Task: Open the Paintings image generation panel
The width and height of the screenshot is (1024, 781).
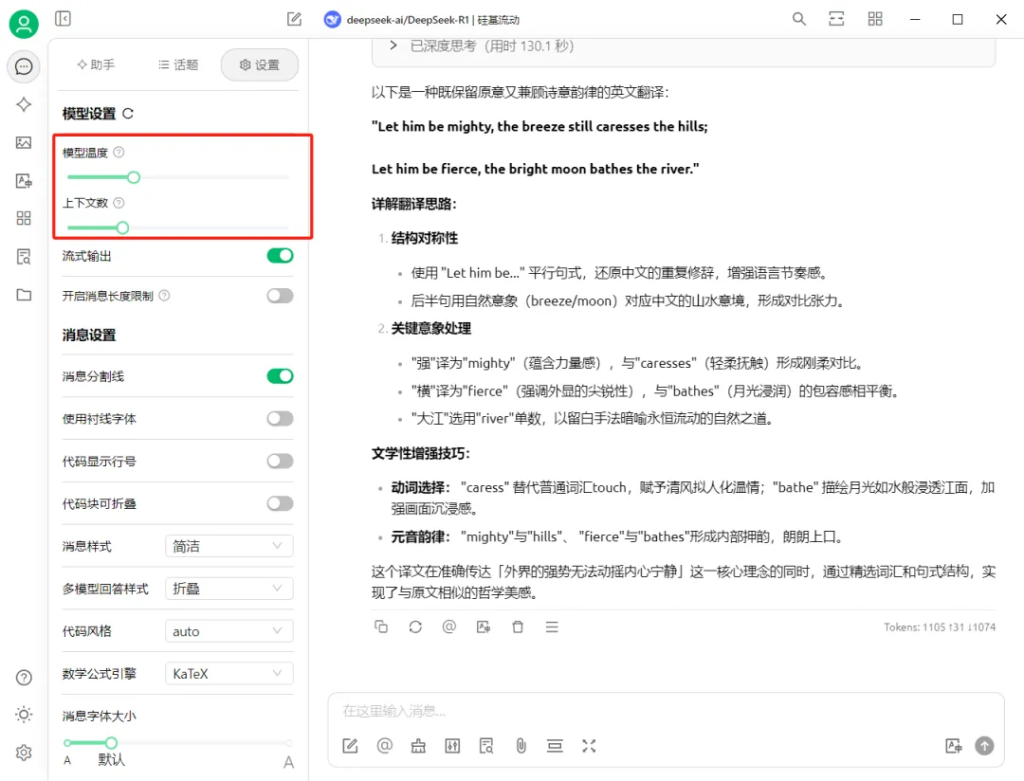Action: tap(23, 142)
